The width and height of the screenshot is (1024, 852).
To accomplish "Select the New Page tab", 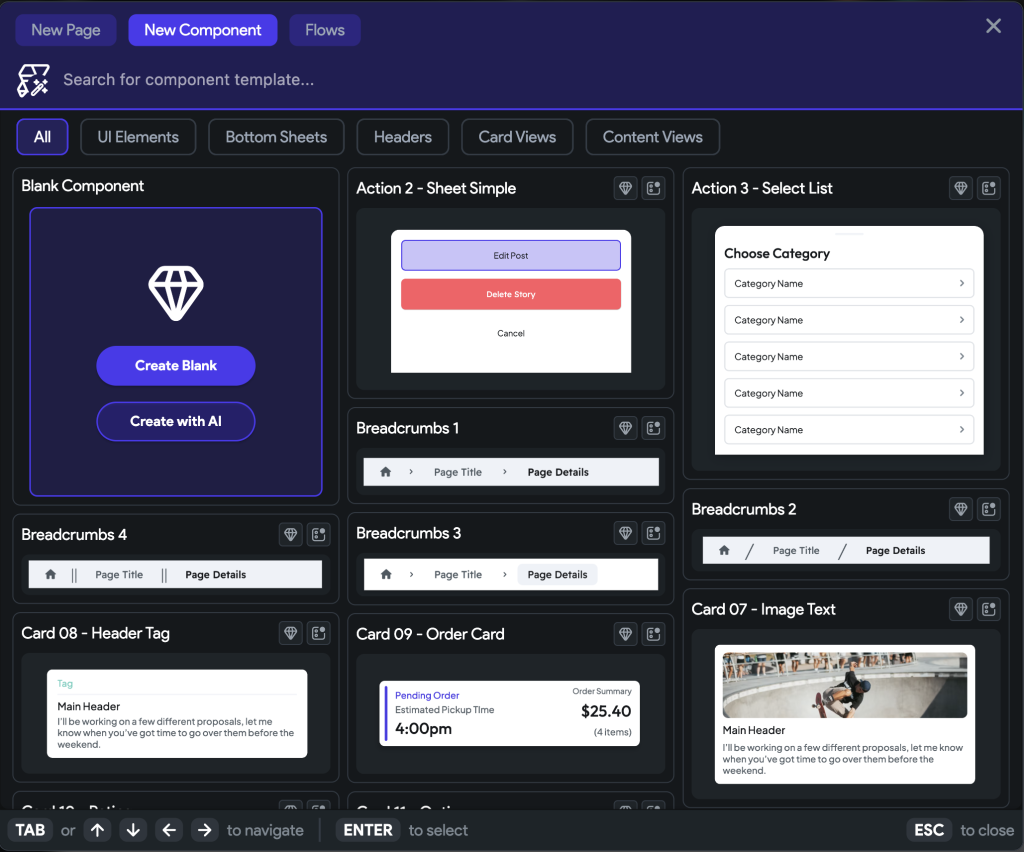I will 65,30.
